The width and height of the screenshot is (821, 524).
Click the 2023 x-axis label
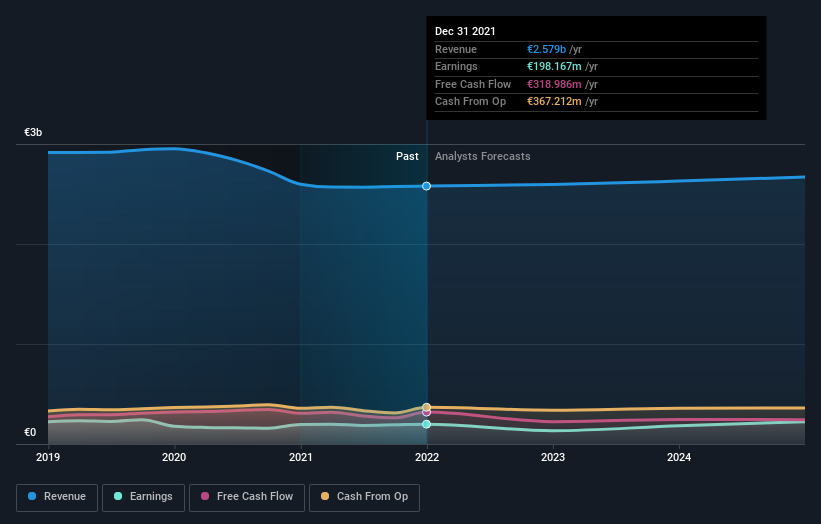click(x=553, y=458)
